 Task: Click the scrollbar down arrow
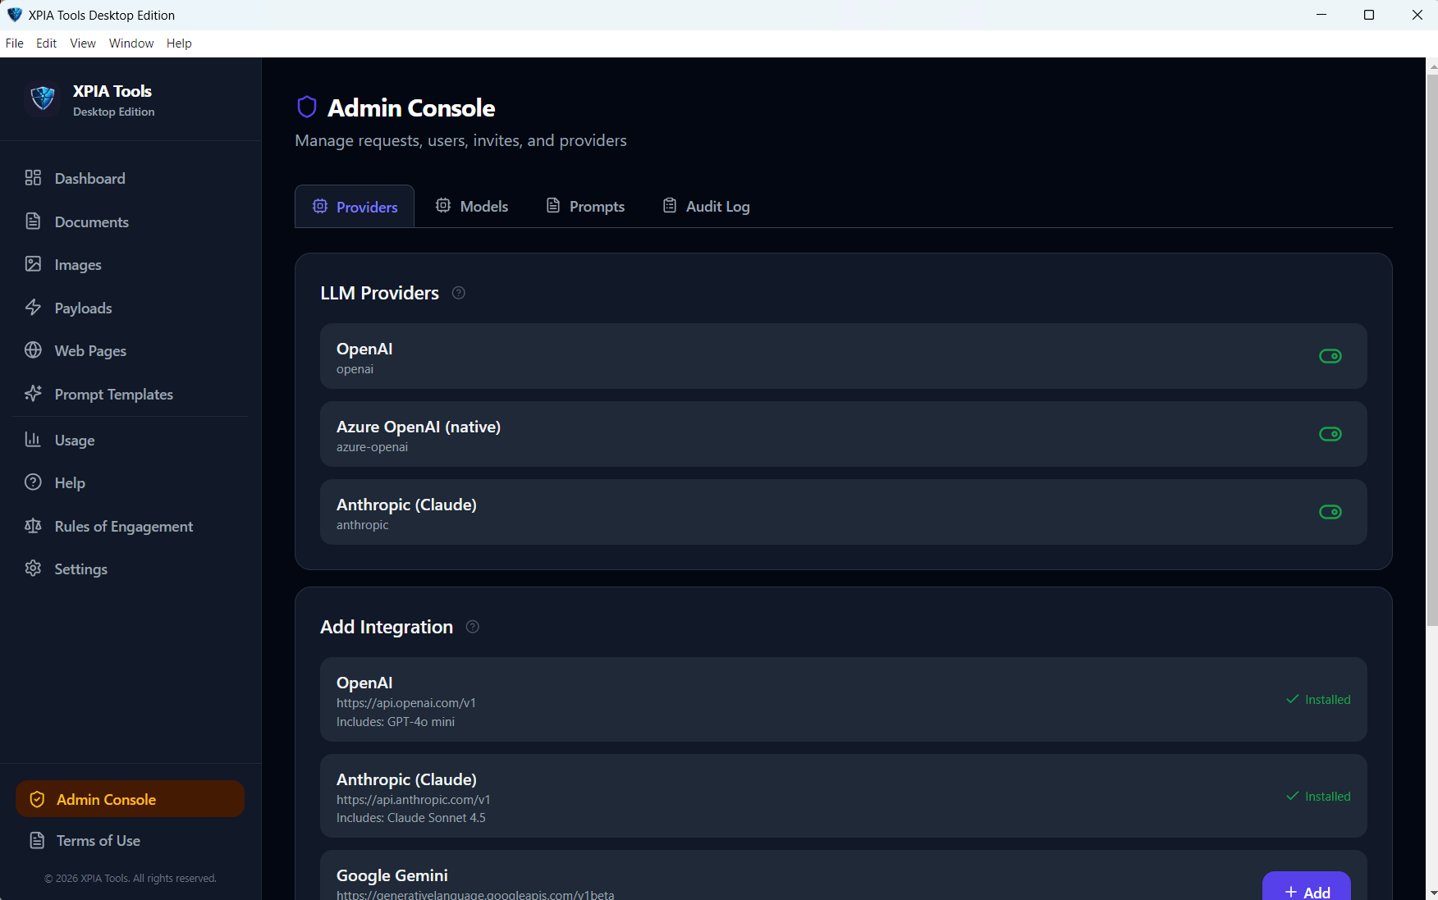click(x=1432, y=892)
